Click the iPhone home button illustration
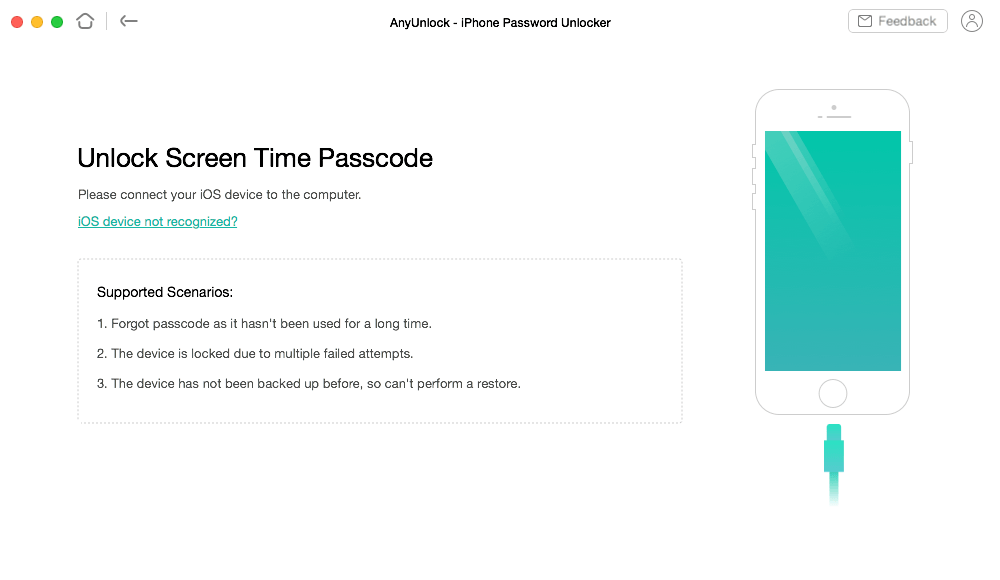 pyautogui.click(x=832, y=394)
